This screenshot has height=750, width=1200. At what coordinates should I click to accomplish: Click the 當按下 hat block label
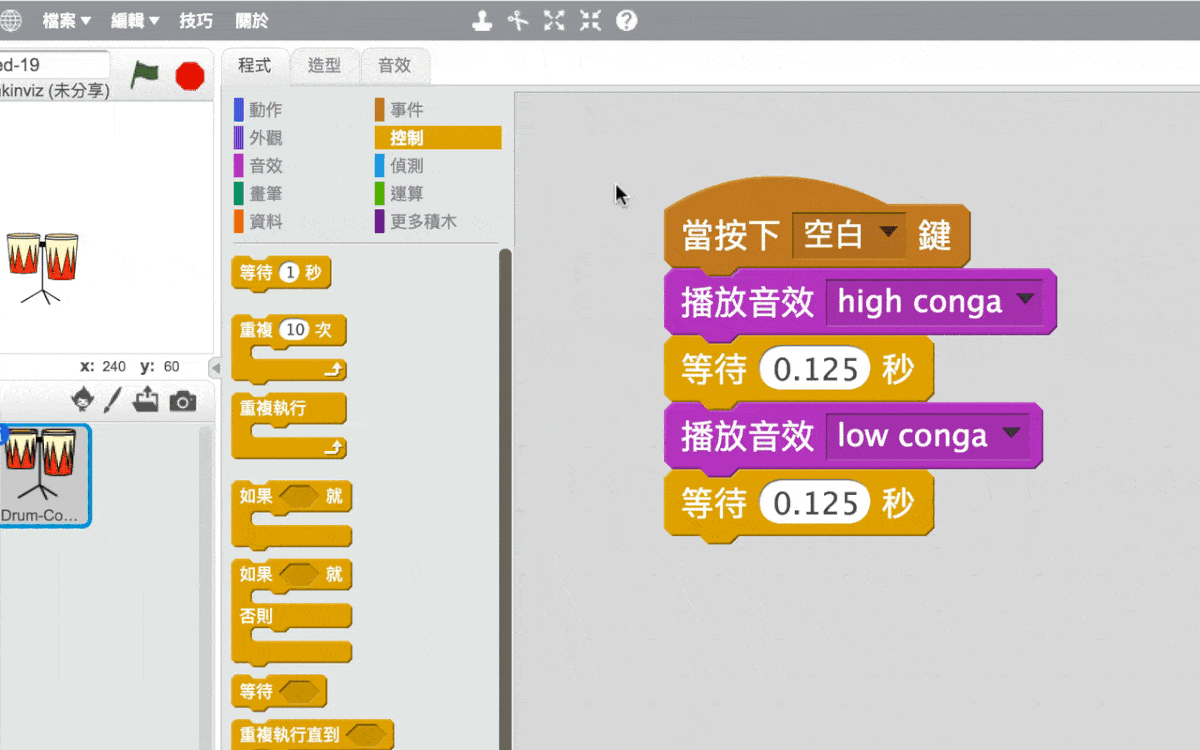point(730,235)
